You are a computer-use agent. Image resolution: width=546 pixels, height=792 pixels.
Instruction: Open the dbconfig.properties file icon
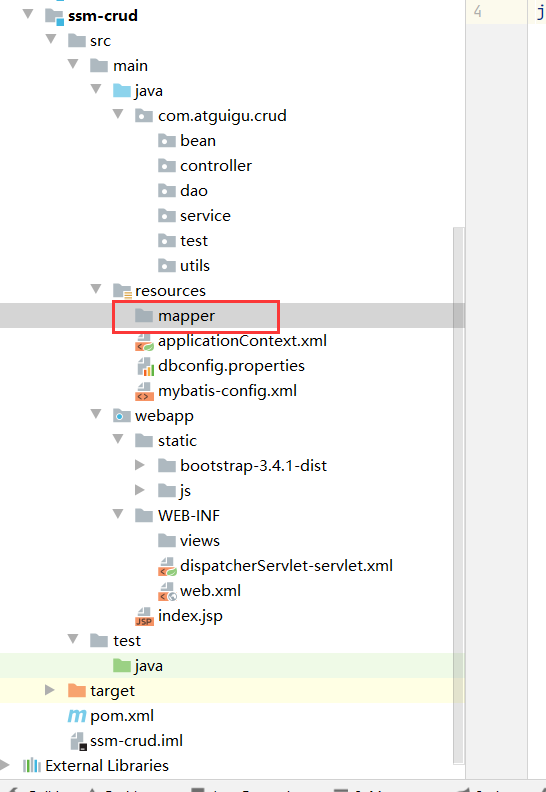pyautogui.click(x=145, y=366)
